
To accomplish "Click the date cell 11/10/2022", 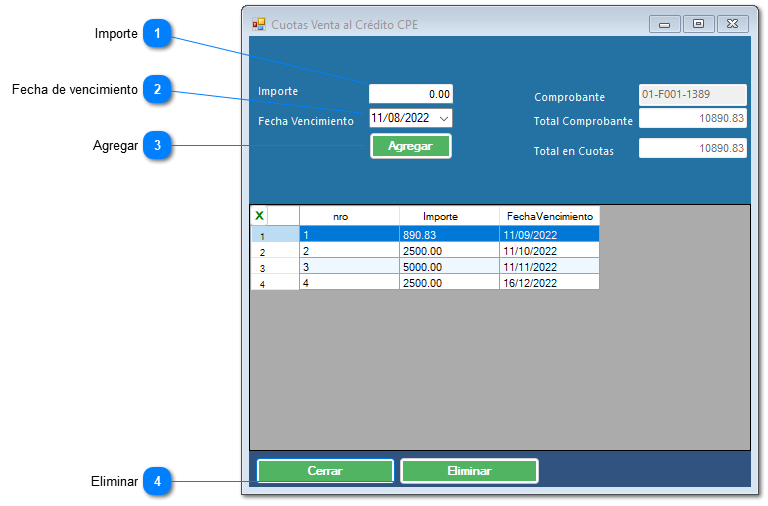I will coord(549,250).
